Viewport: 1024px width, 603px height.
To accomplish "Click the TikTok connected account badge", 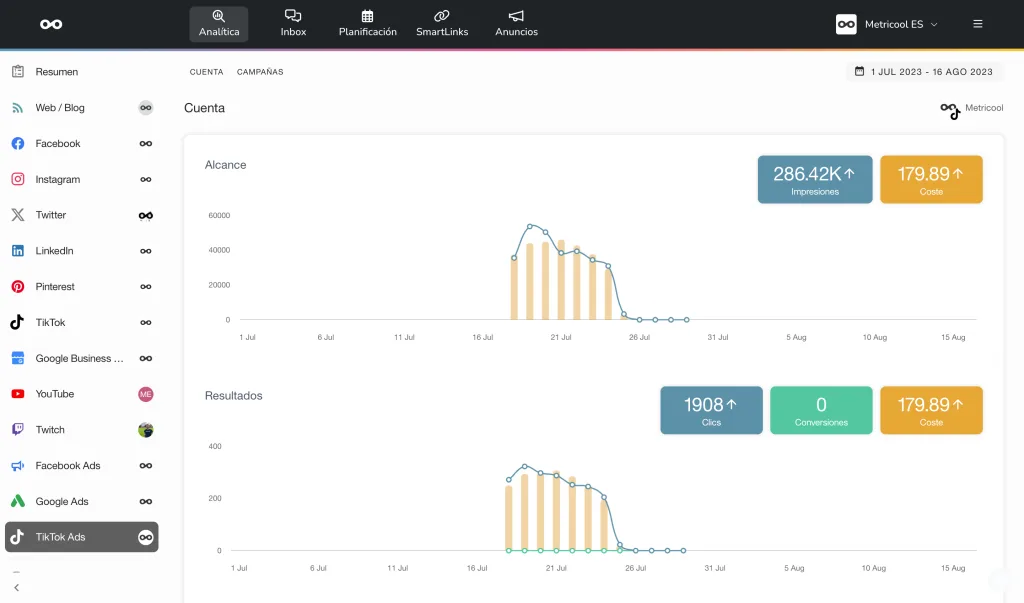I will point(146,322).
